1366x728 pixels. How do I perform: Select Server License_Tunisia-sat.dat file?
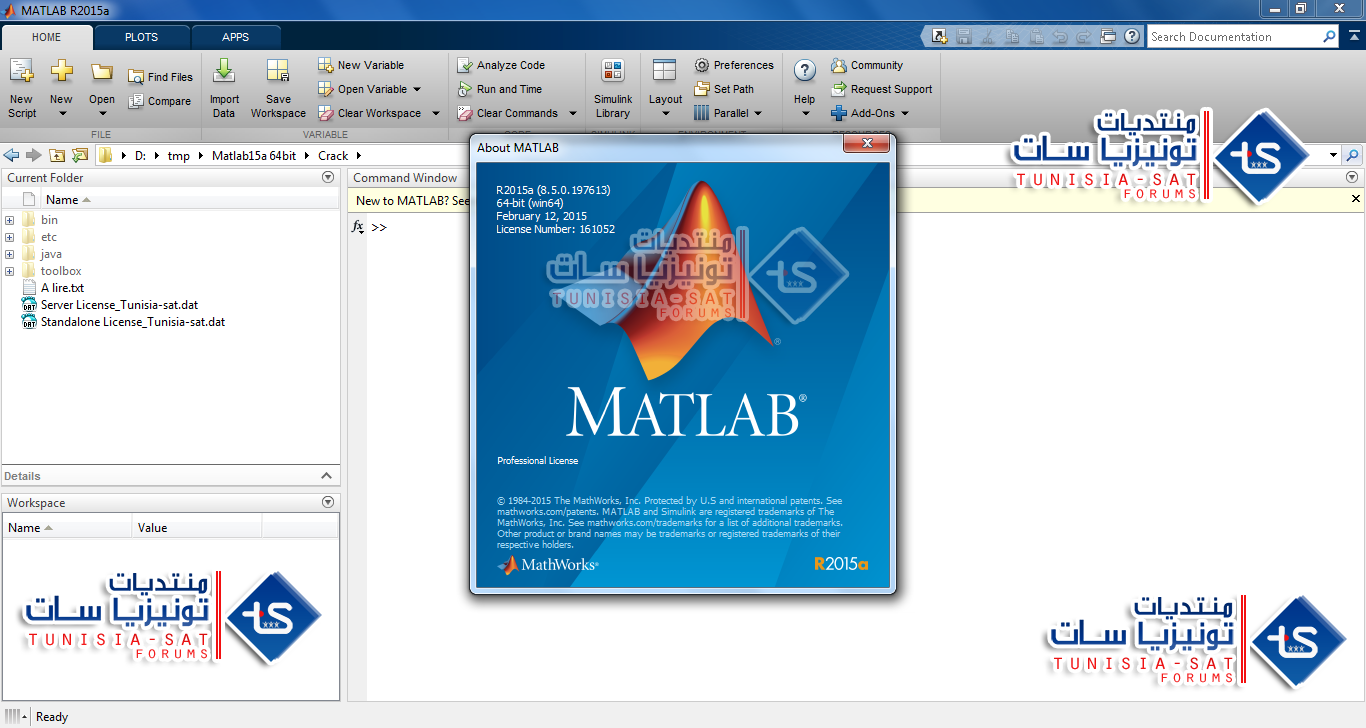tap(119, 305)
